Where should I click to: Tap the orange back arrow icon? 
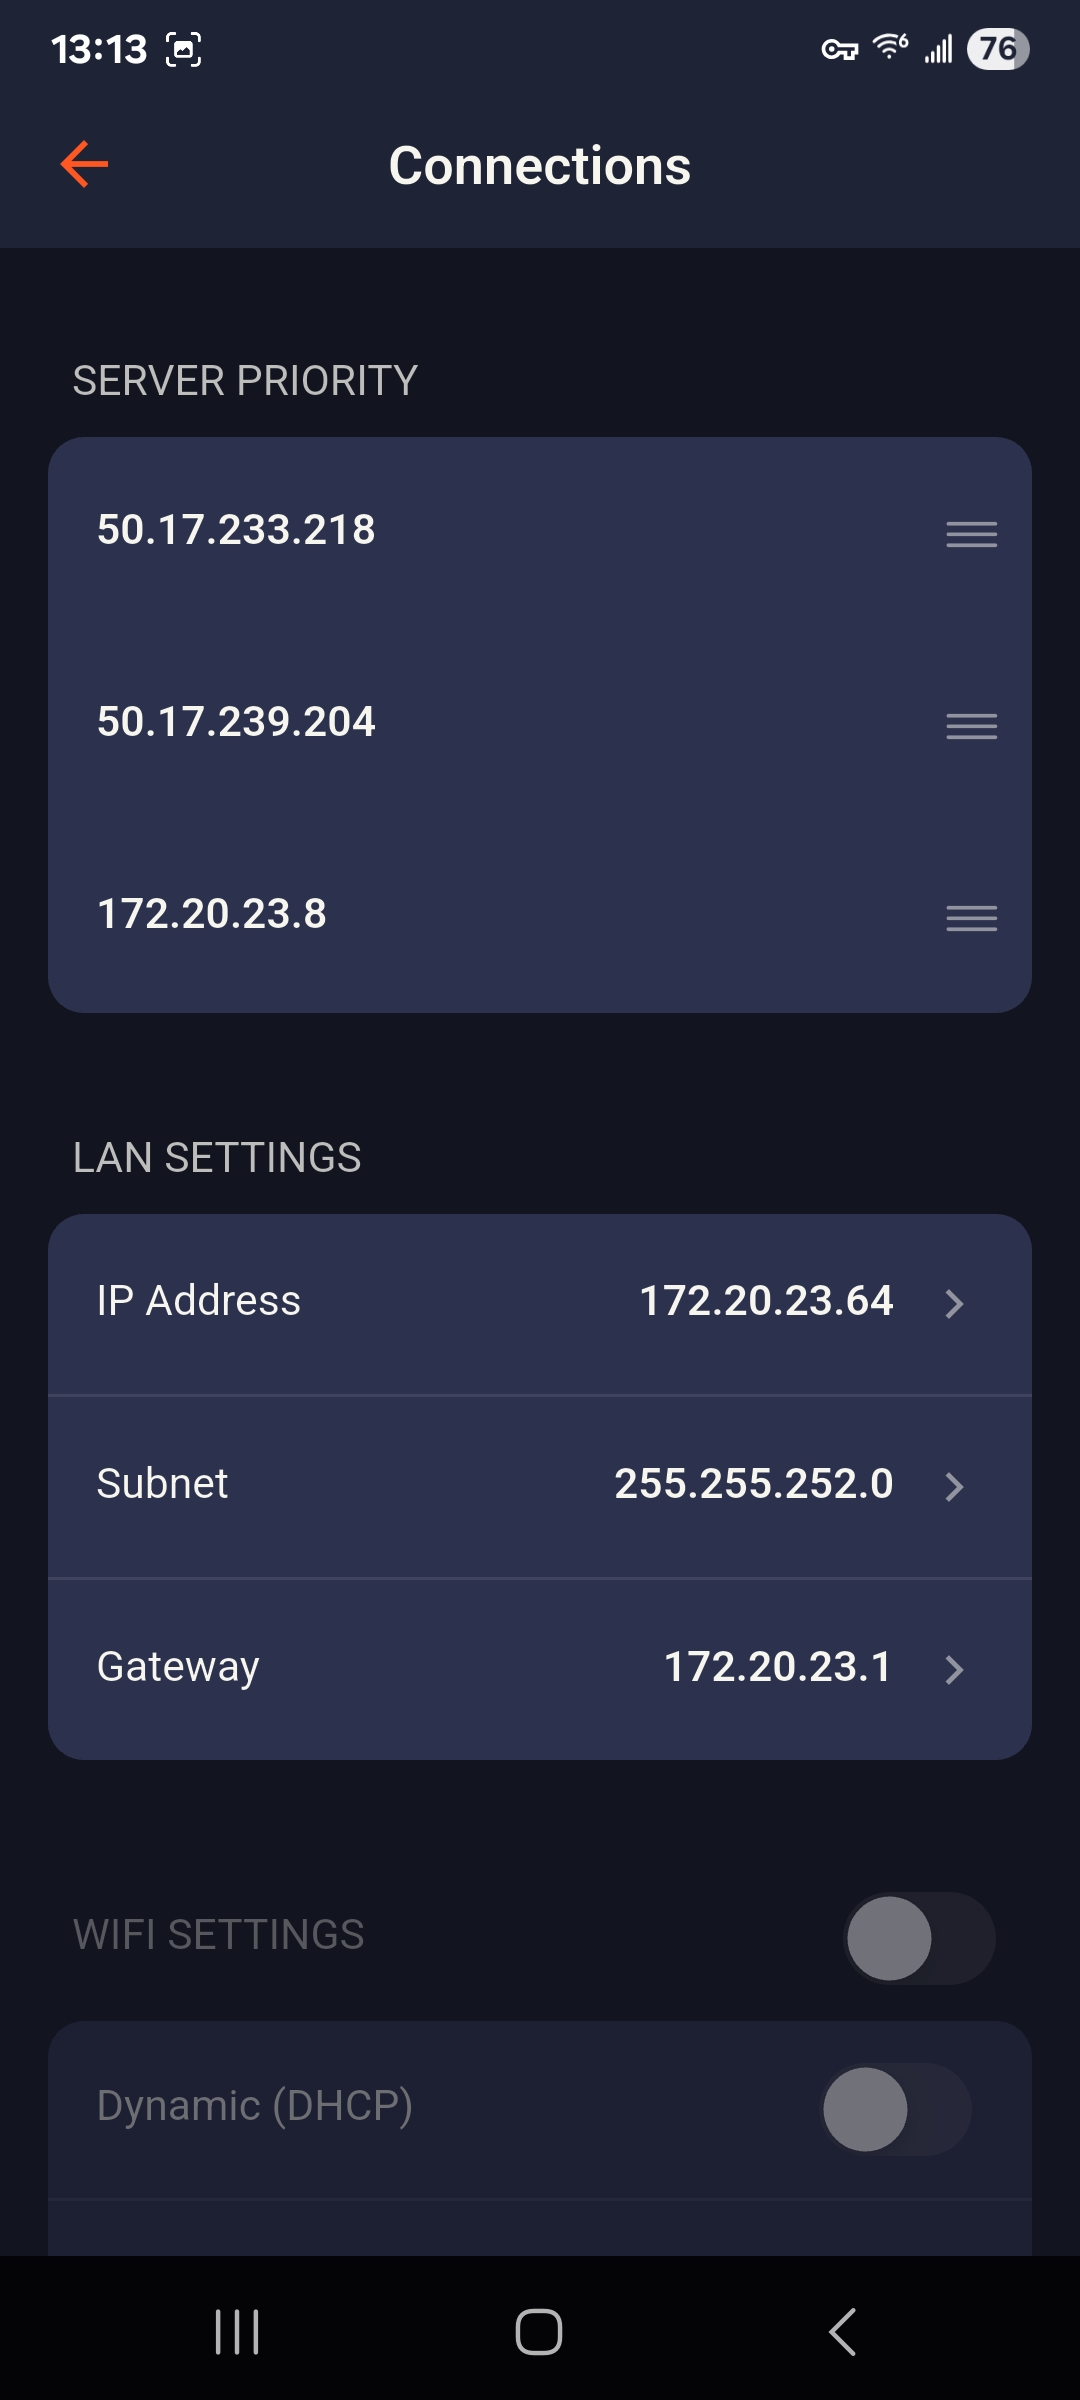click(84, 165)
